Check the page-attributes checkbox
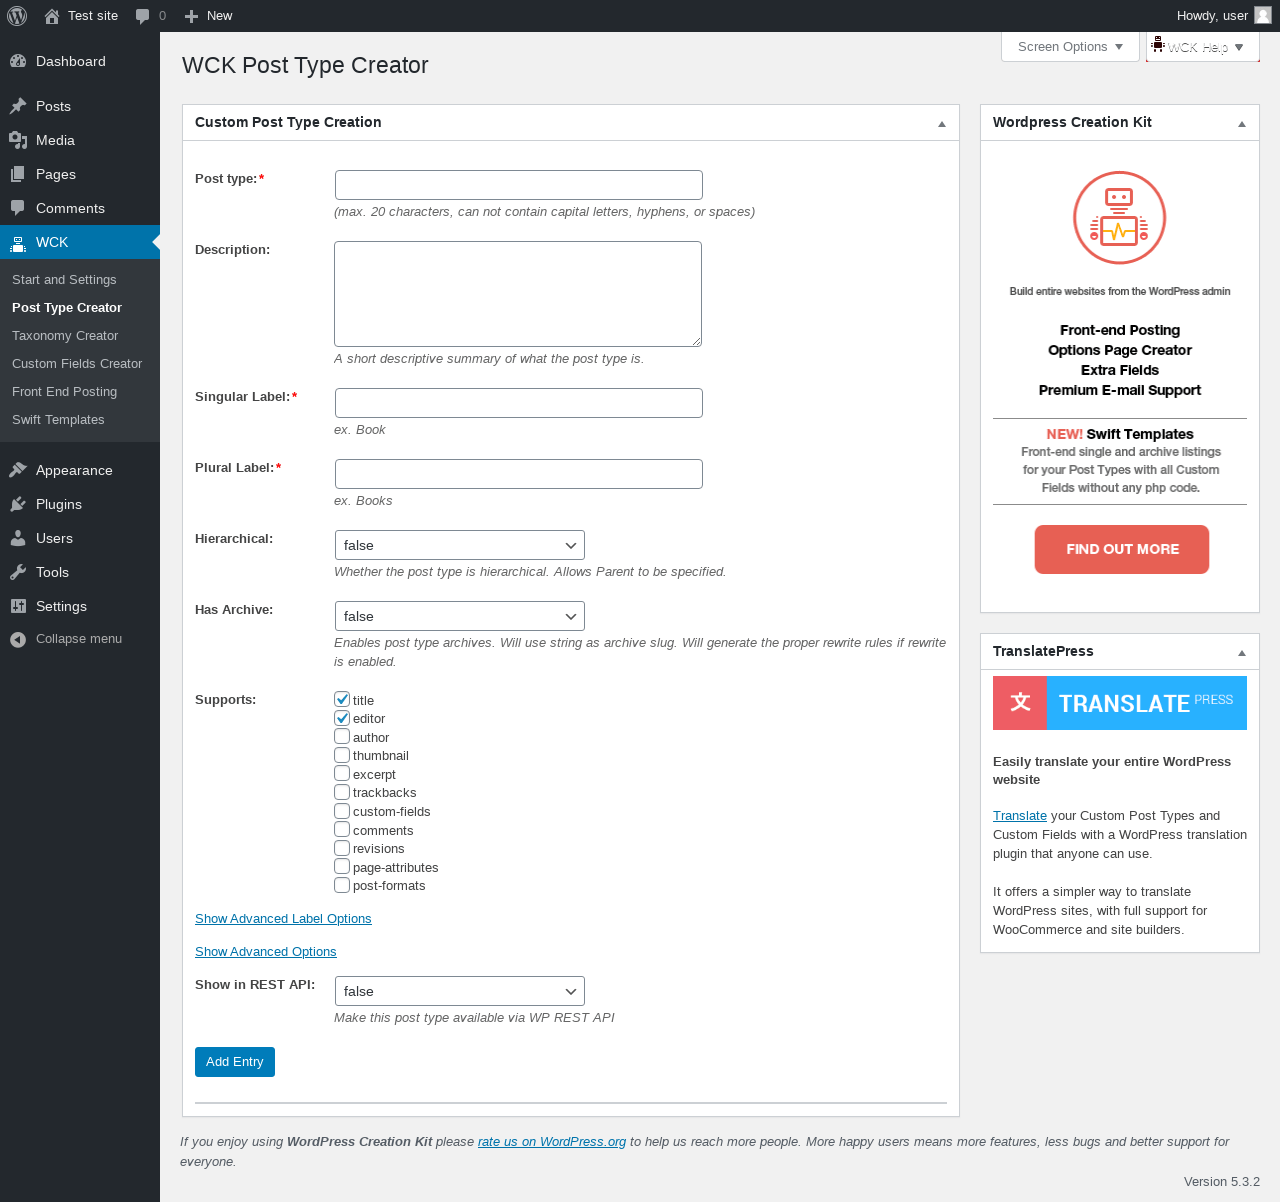This screenshot has width=1280, height=1202. 342,866
